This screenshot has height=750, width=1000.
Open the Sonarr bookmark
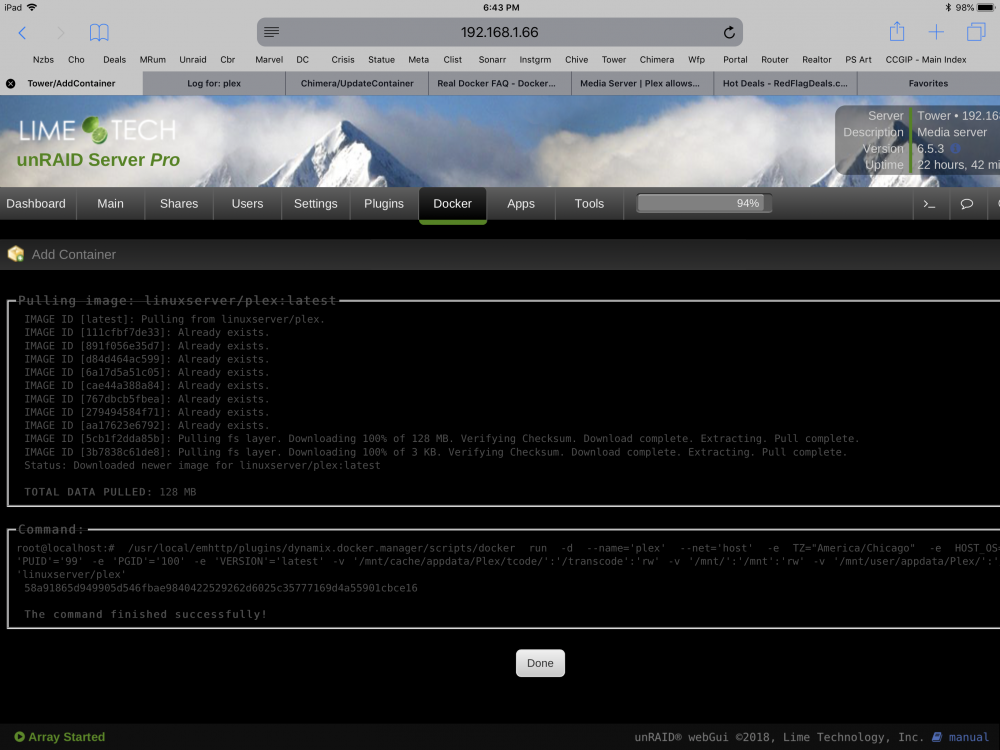coord(492,59)
